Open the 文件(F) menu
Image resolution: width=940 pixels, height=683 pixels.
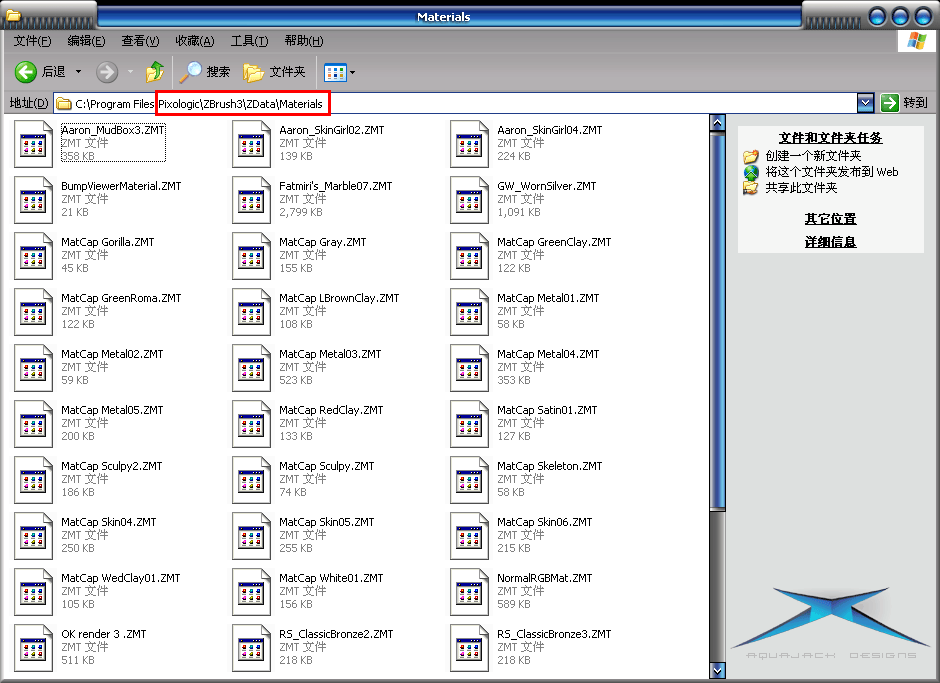click(32, 41)
